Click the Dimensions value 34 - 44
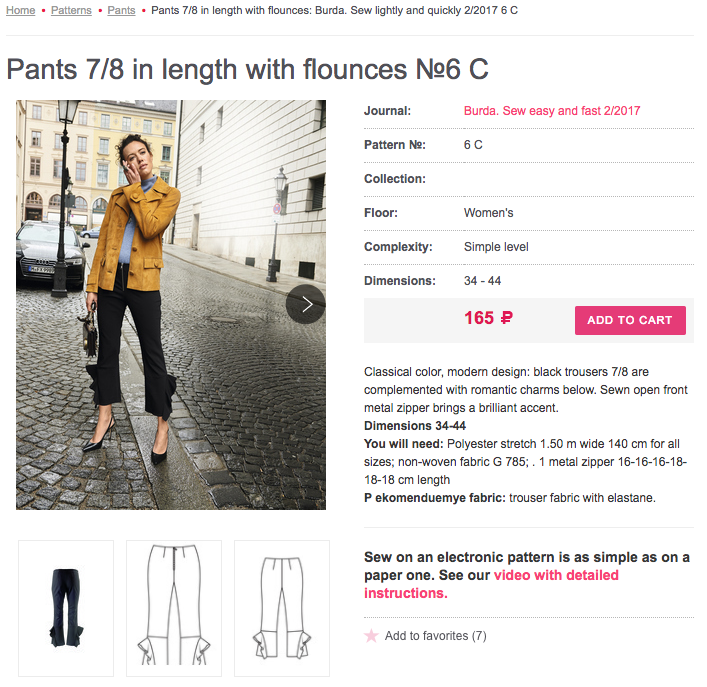Image resolution: width=707 pixels, height=687 pixels. click(x=482, y=281)
